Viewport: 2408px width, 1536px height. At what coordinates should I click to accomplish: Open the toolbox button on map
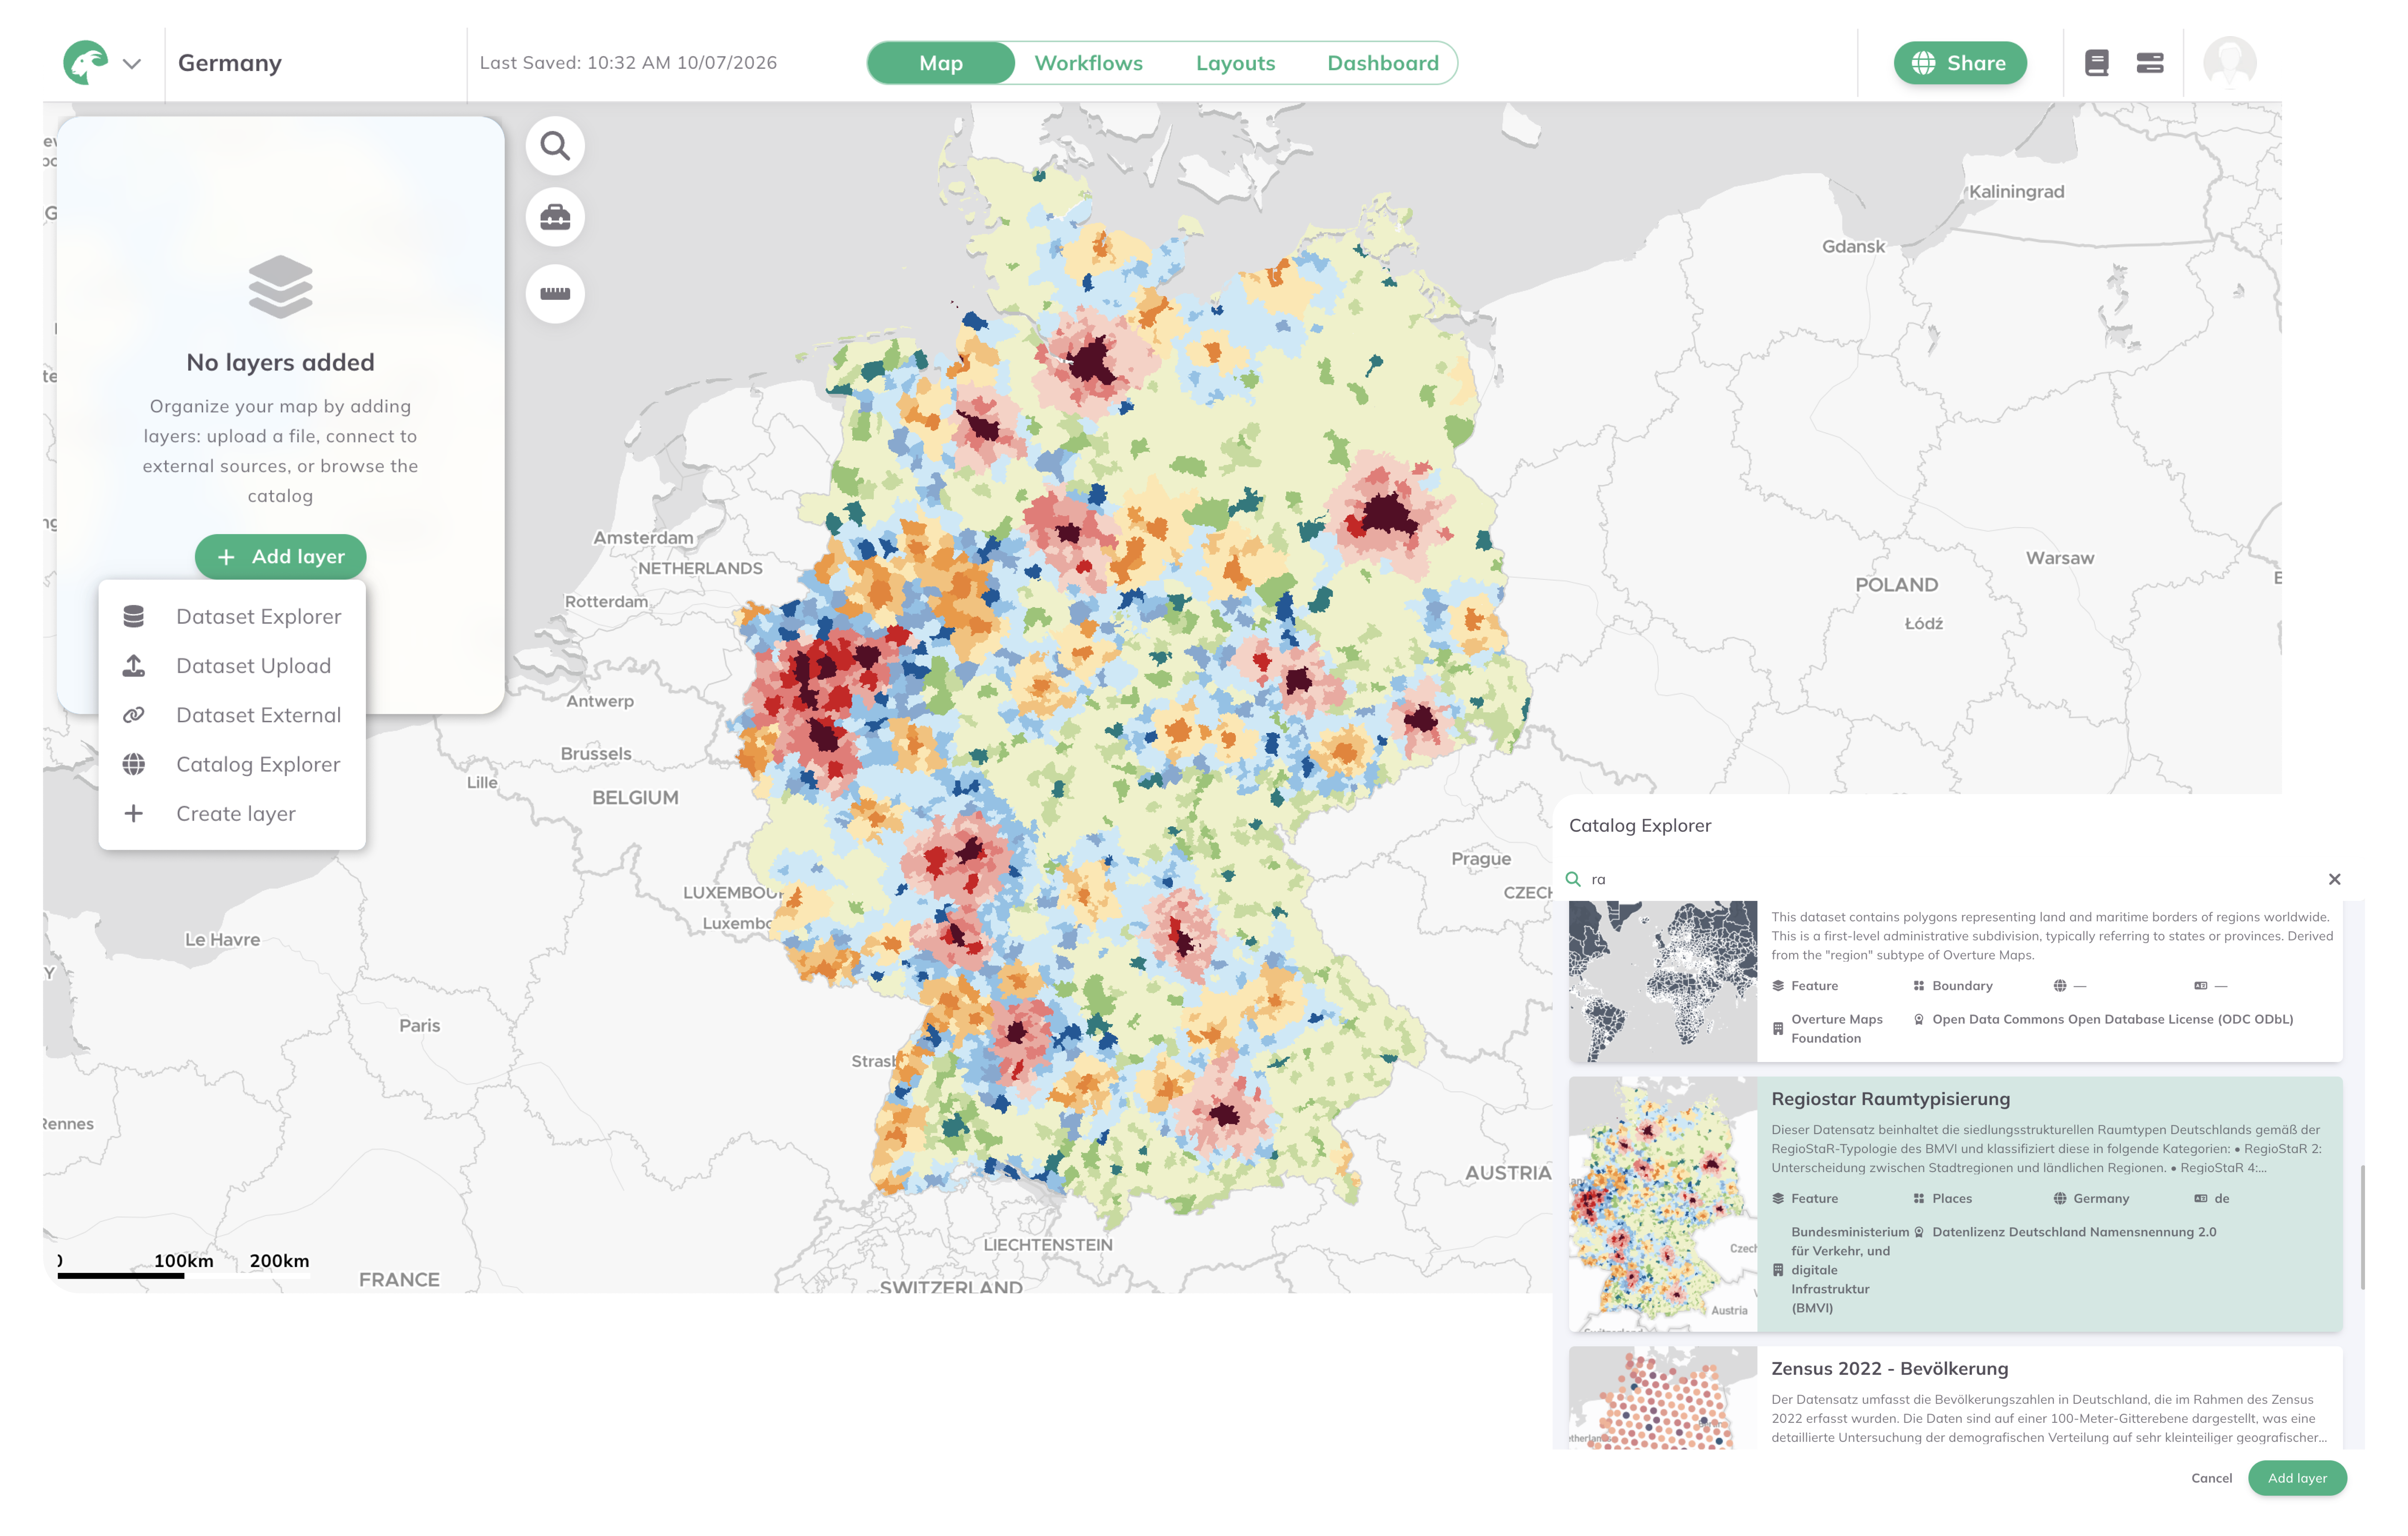pos(555,217)
